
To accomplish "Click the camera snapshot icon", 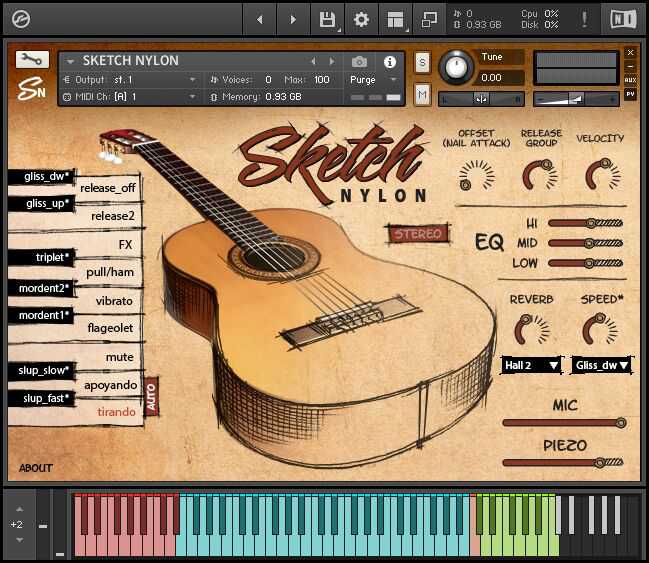I will [x=359, y=62].
